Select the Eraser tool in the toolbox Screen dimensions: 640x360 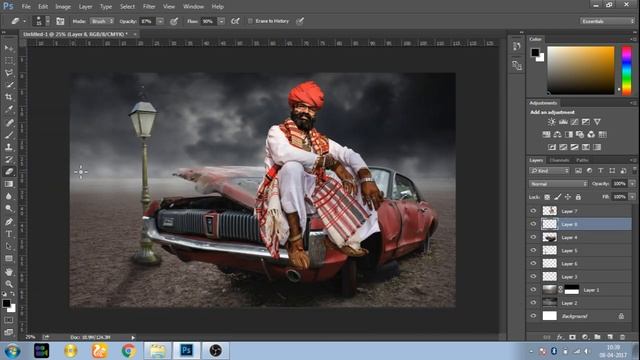click(9, 171)
